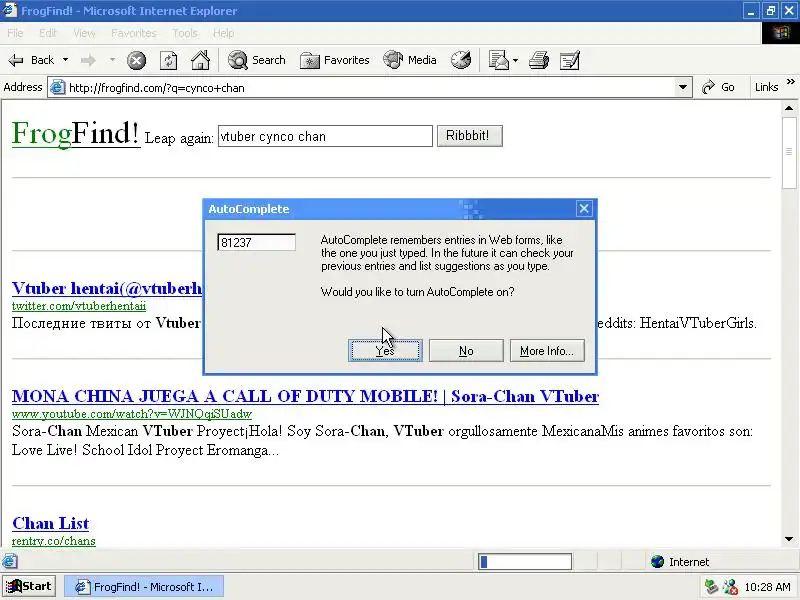Open MONA CHINA JUEGA Call of Duty result

coord(305,396)
